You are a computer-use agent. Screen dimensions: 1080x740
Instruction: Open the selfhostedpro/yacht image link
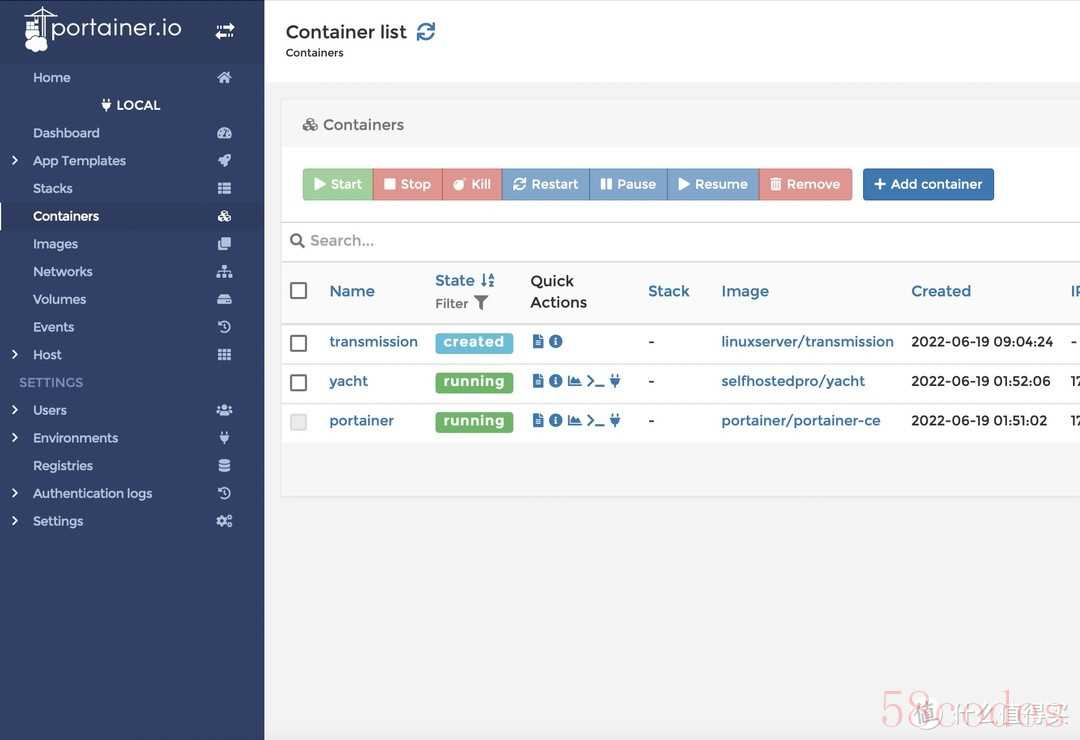[x=793, y=381]
